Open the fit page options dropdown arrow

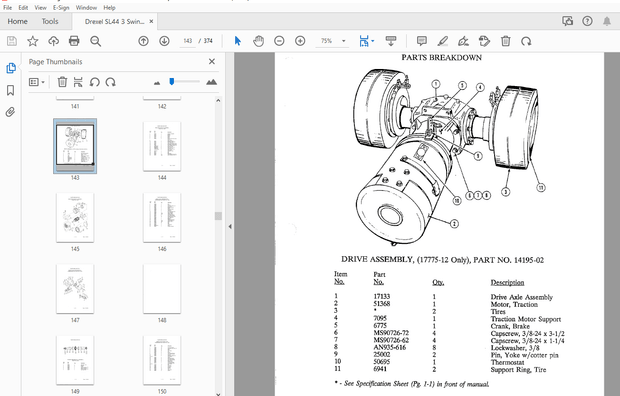373,41
